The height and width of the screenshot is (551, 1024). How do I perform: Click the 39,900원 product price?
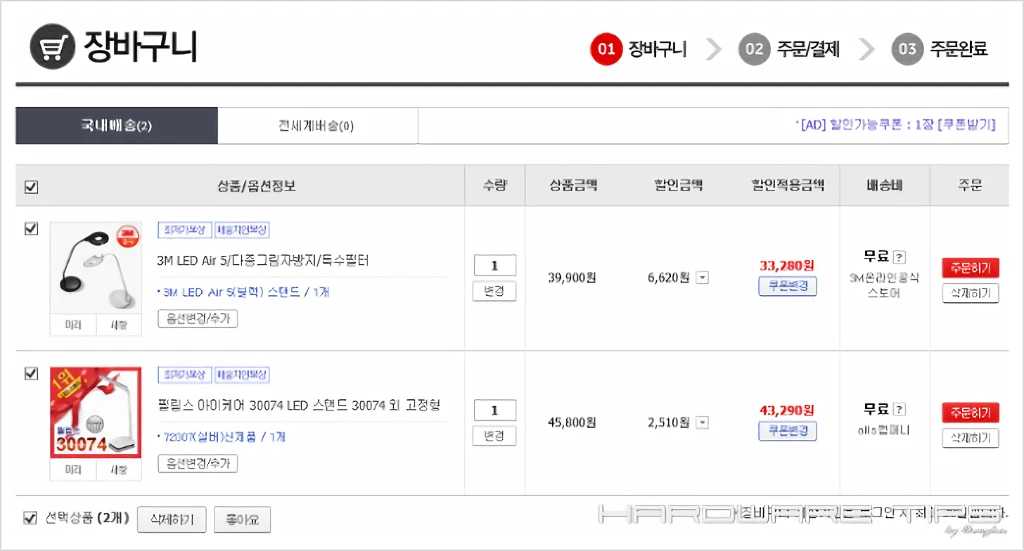(x=572, y=277)
